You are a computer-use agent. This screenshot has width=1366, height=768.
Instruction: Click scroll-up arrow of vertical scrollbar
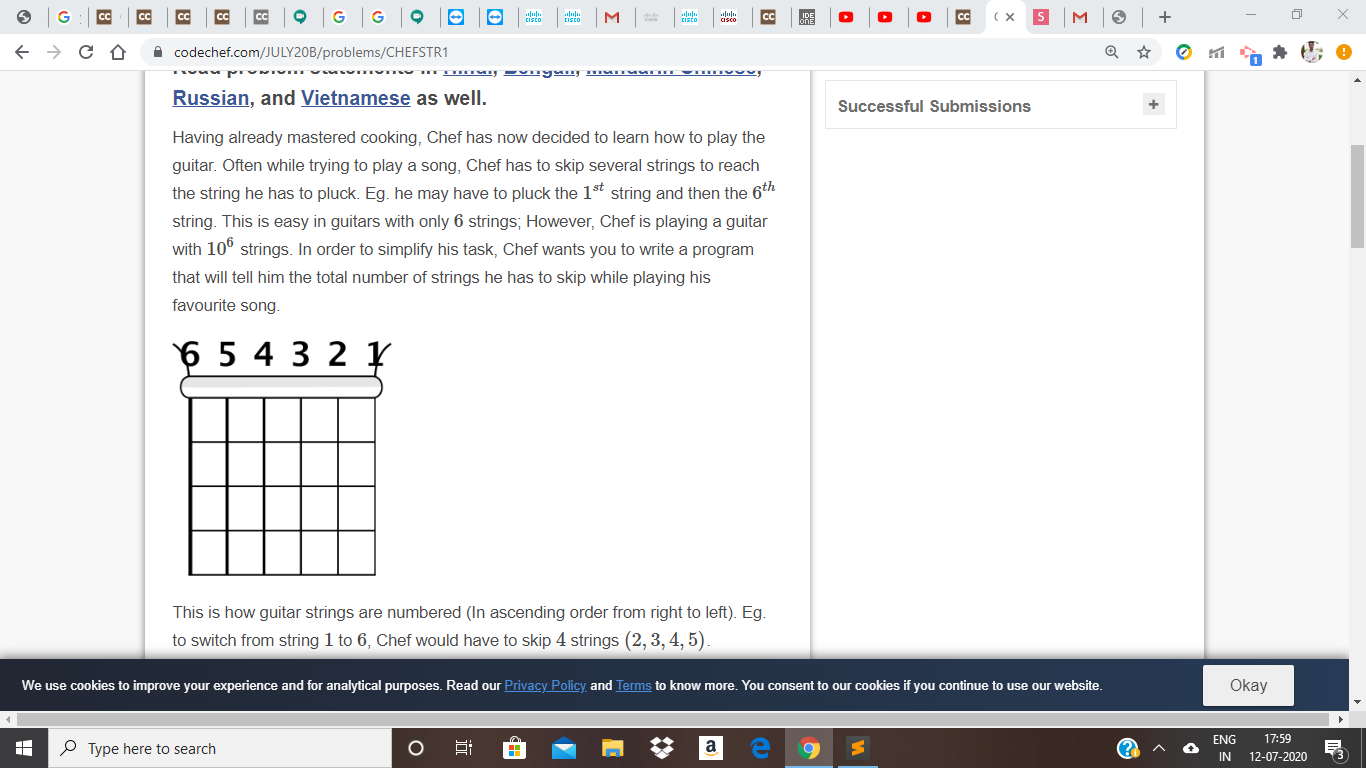pos(1357,79)
